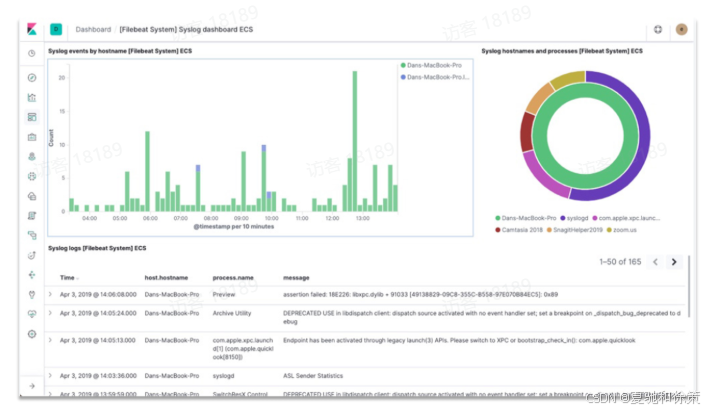The width and height of the screenshot is (711, 411).
Task: Click the @timestamp per 10 minutes axis label
Action: [234, 226]
